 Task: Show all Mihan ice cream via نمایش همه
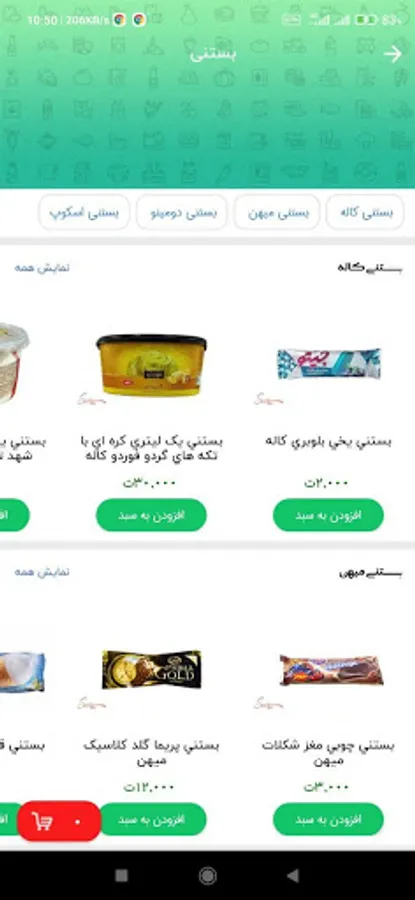42,572
